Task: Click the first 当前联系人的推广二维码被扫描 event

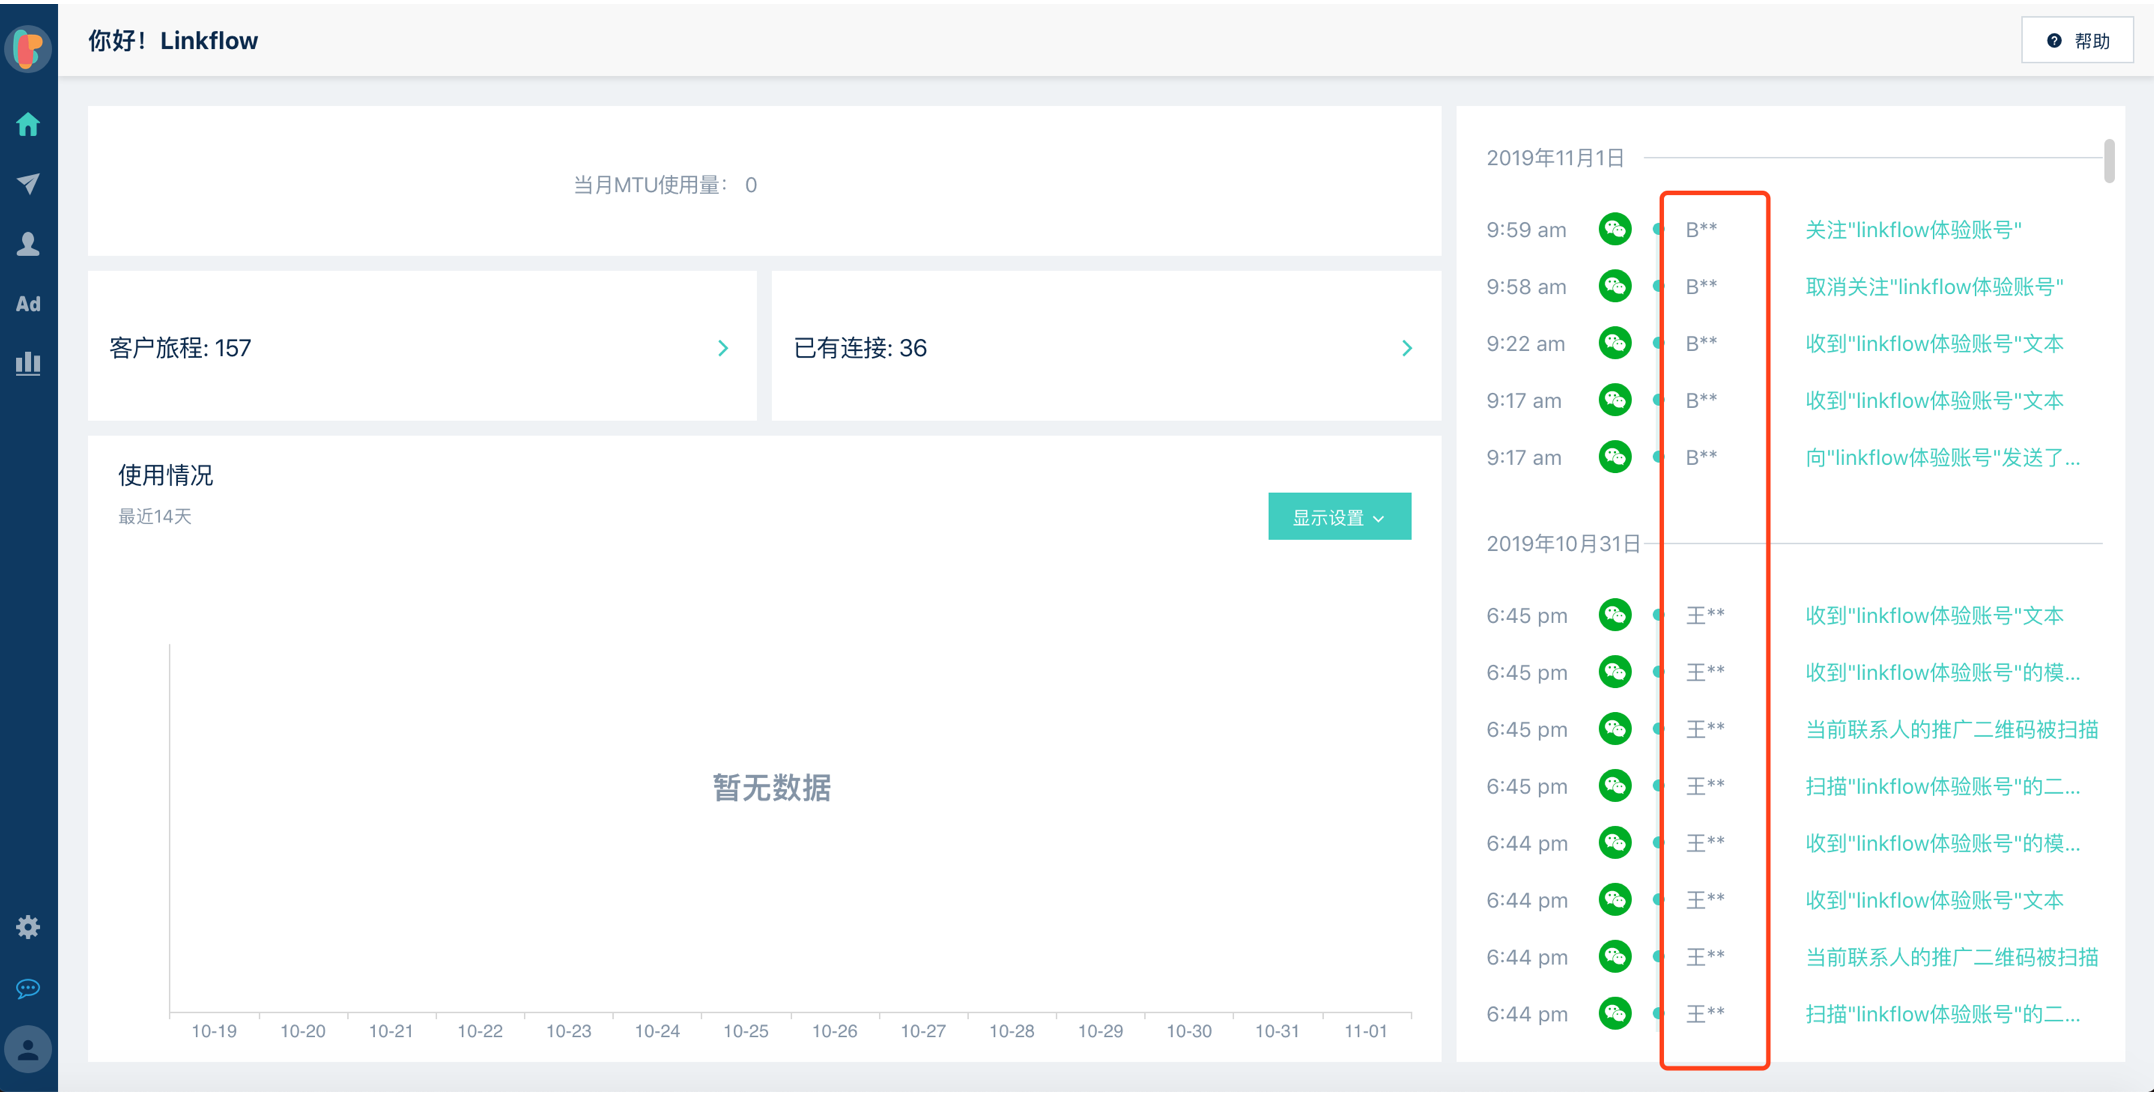Action: click(x=1950, y=729)
